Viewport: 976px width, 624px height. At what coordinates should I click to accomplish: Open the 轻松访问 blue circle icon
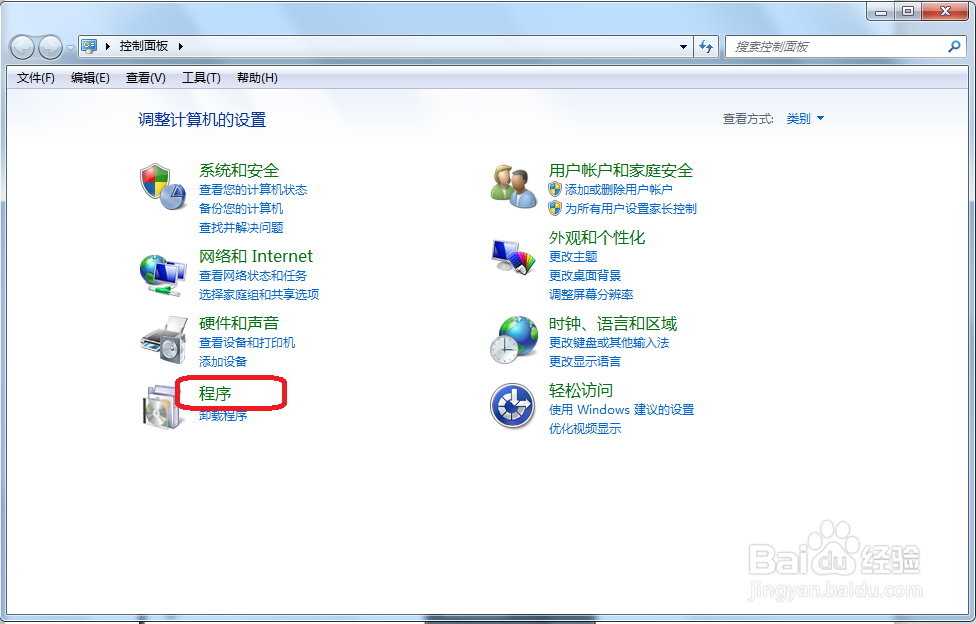(512, 406)
